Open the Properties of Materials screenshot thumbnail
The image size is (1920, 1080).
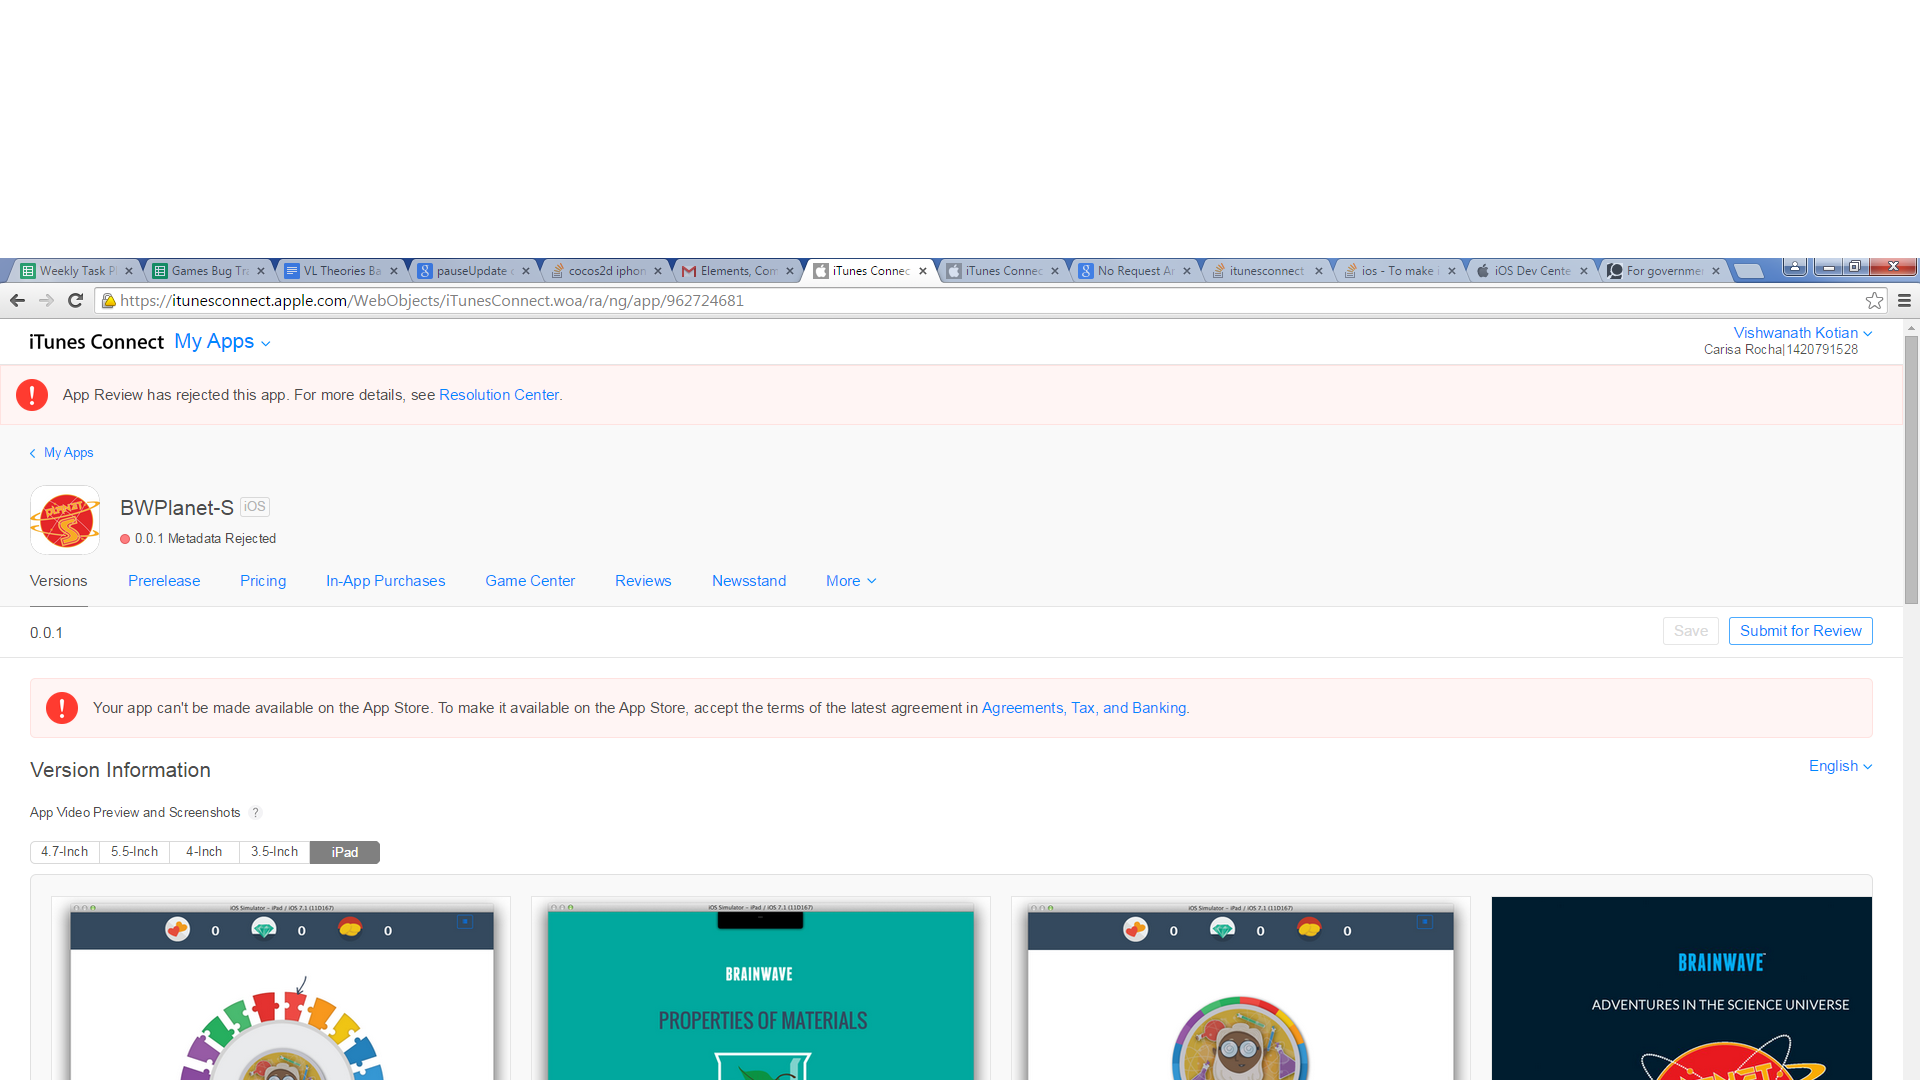(761, 988)
